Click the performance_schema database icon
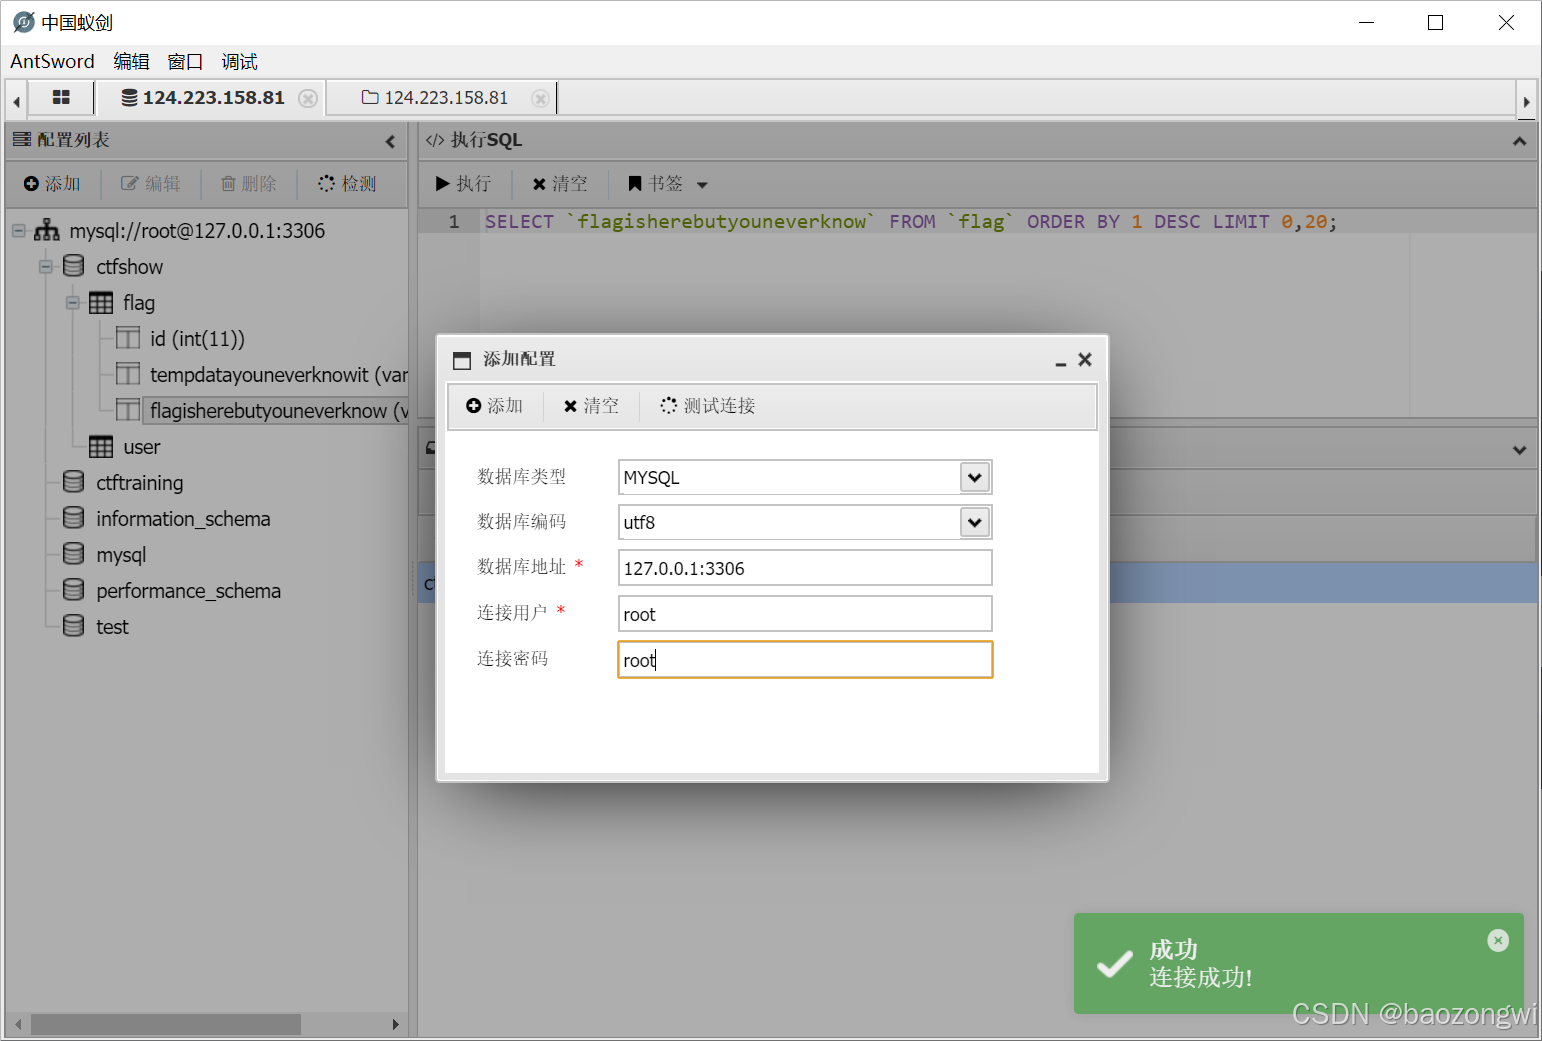This screenshot has width=1542, height=1041. click(73, 590)
